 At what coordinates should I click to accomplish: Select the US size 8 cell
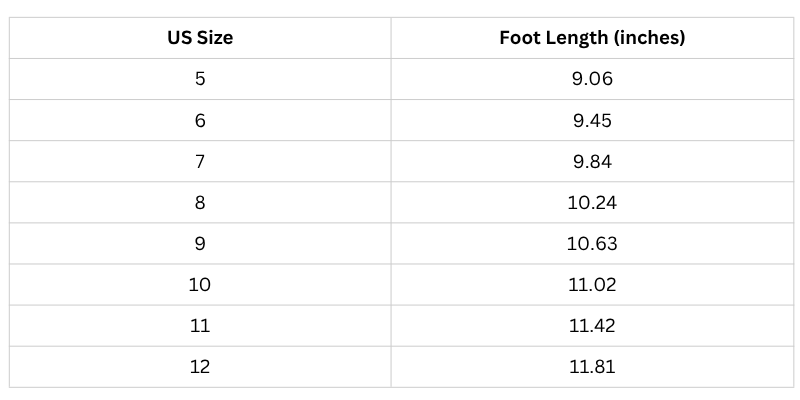pyautogui.click(x=200, y=202)
